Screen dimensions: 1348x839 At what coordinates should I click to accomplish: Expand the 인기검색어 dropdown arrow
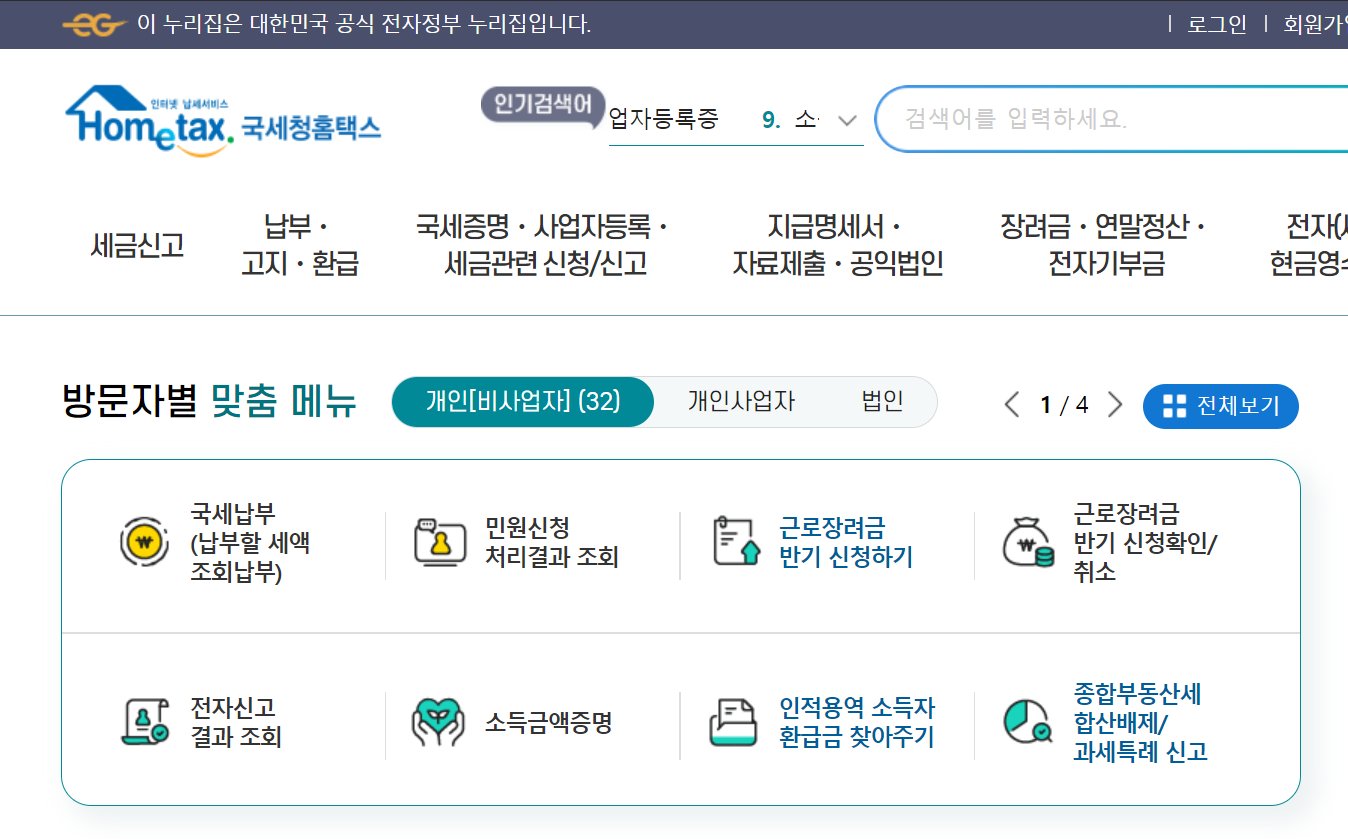[847, 119]
